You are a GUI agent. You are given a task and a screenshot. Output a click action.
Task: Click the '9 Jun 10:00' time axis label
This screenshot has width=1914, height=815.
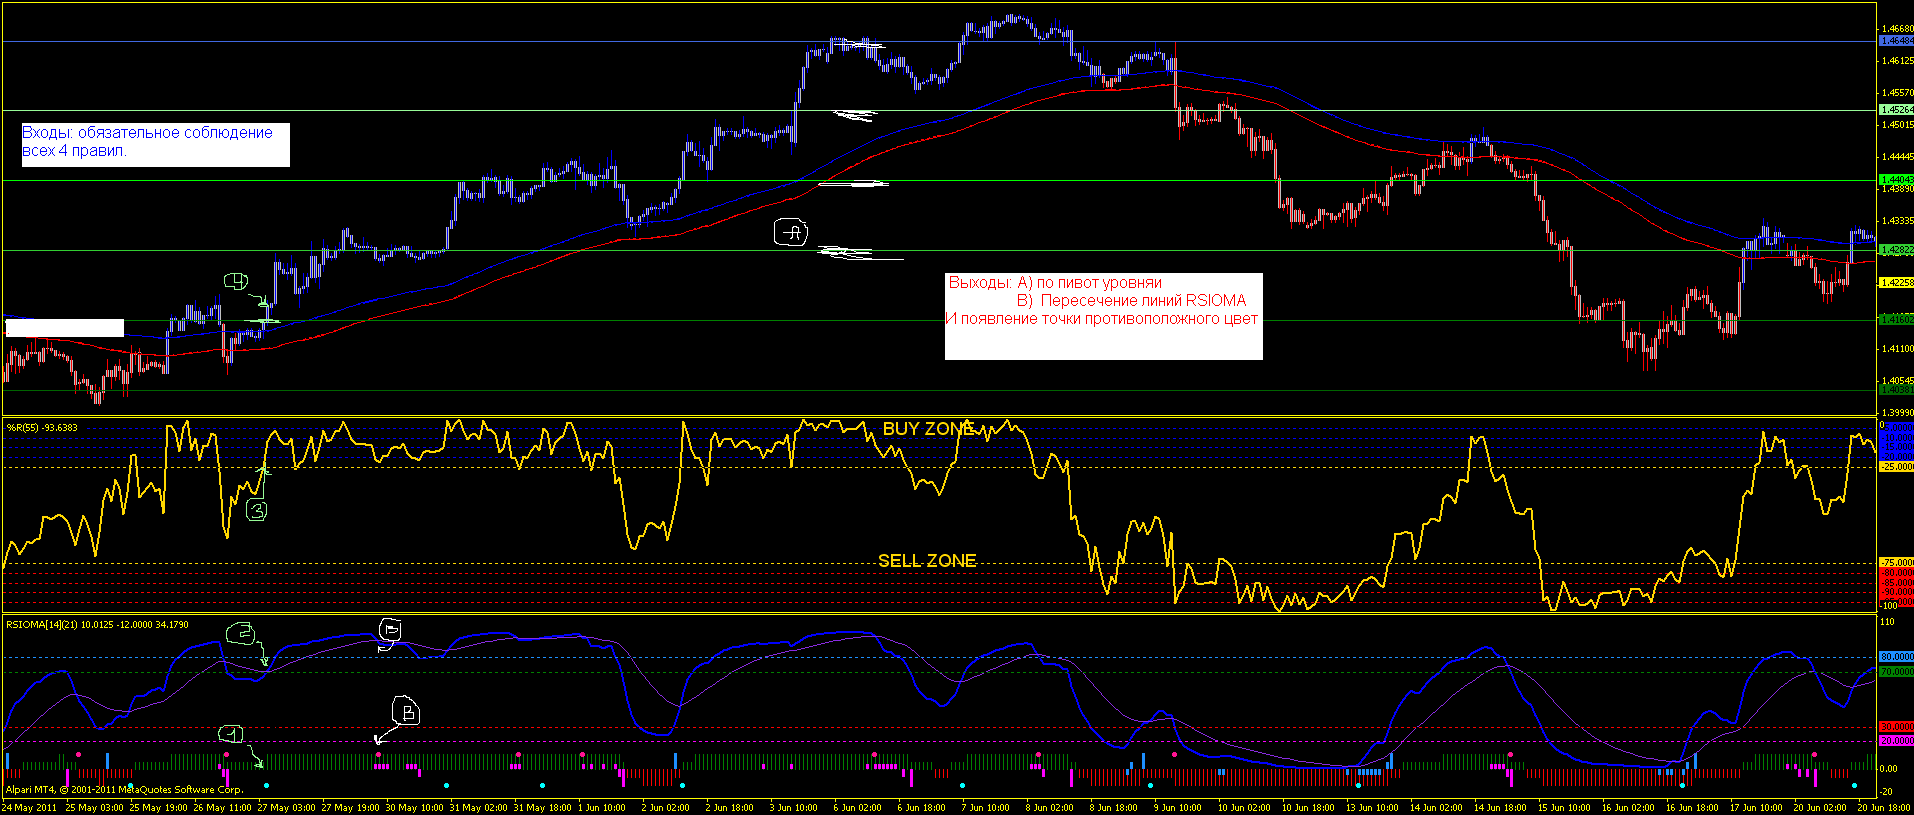pyautogui.click(x=1179, y=807)
